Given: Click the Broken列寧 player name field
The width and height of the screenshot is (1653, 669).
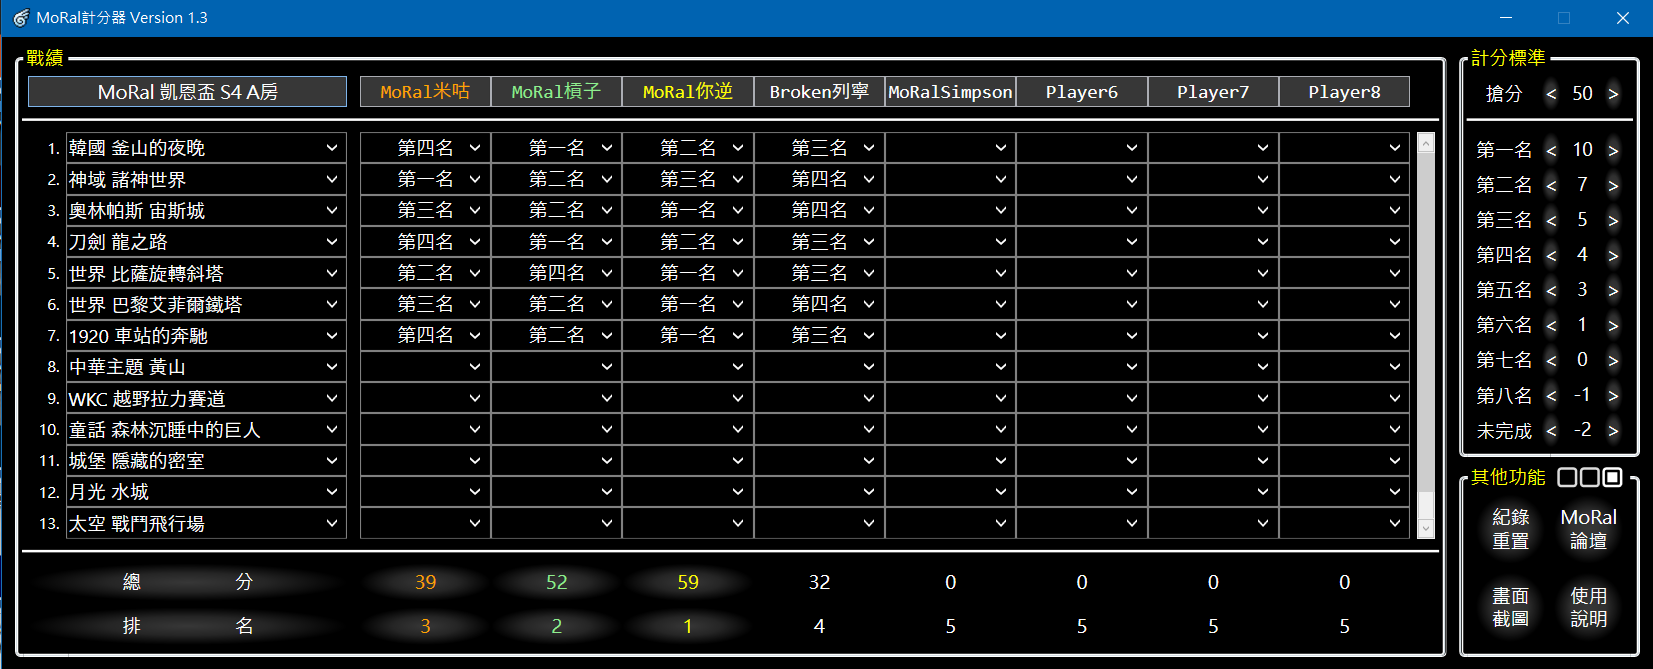Looking at the screenshot, I should [819, 92].
